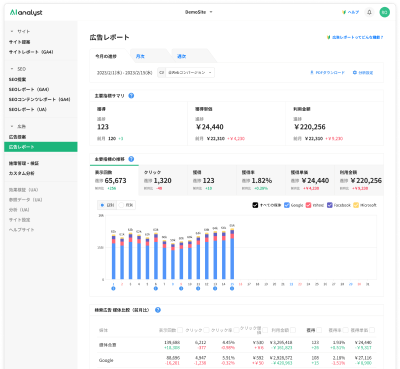This screenshot has width=400, height=369.
Task: Open the notifications bell
Action: tap(369, 12)
